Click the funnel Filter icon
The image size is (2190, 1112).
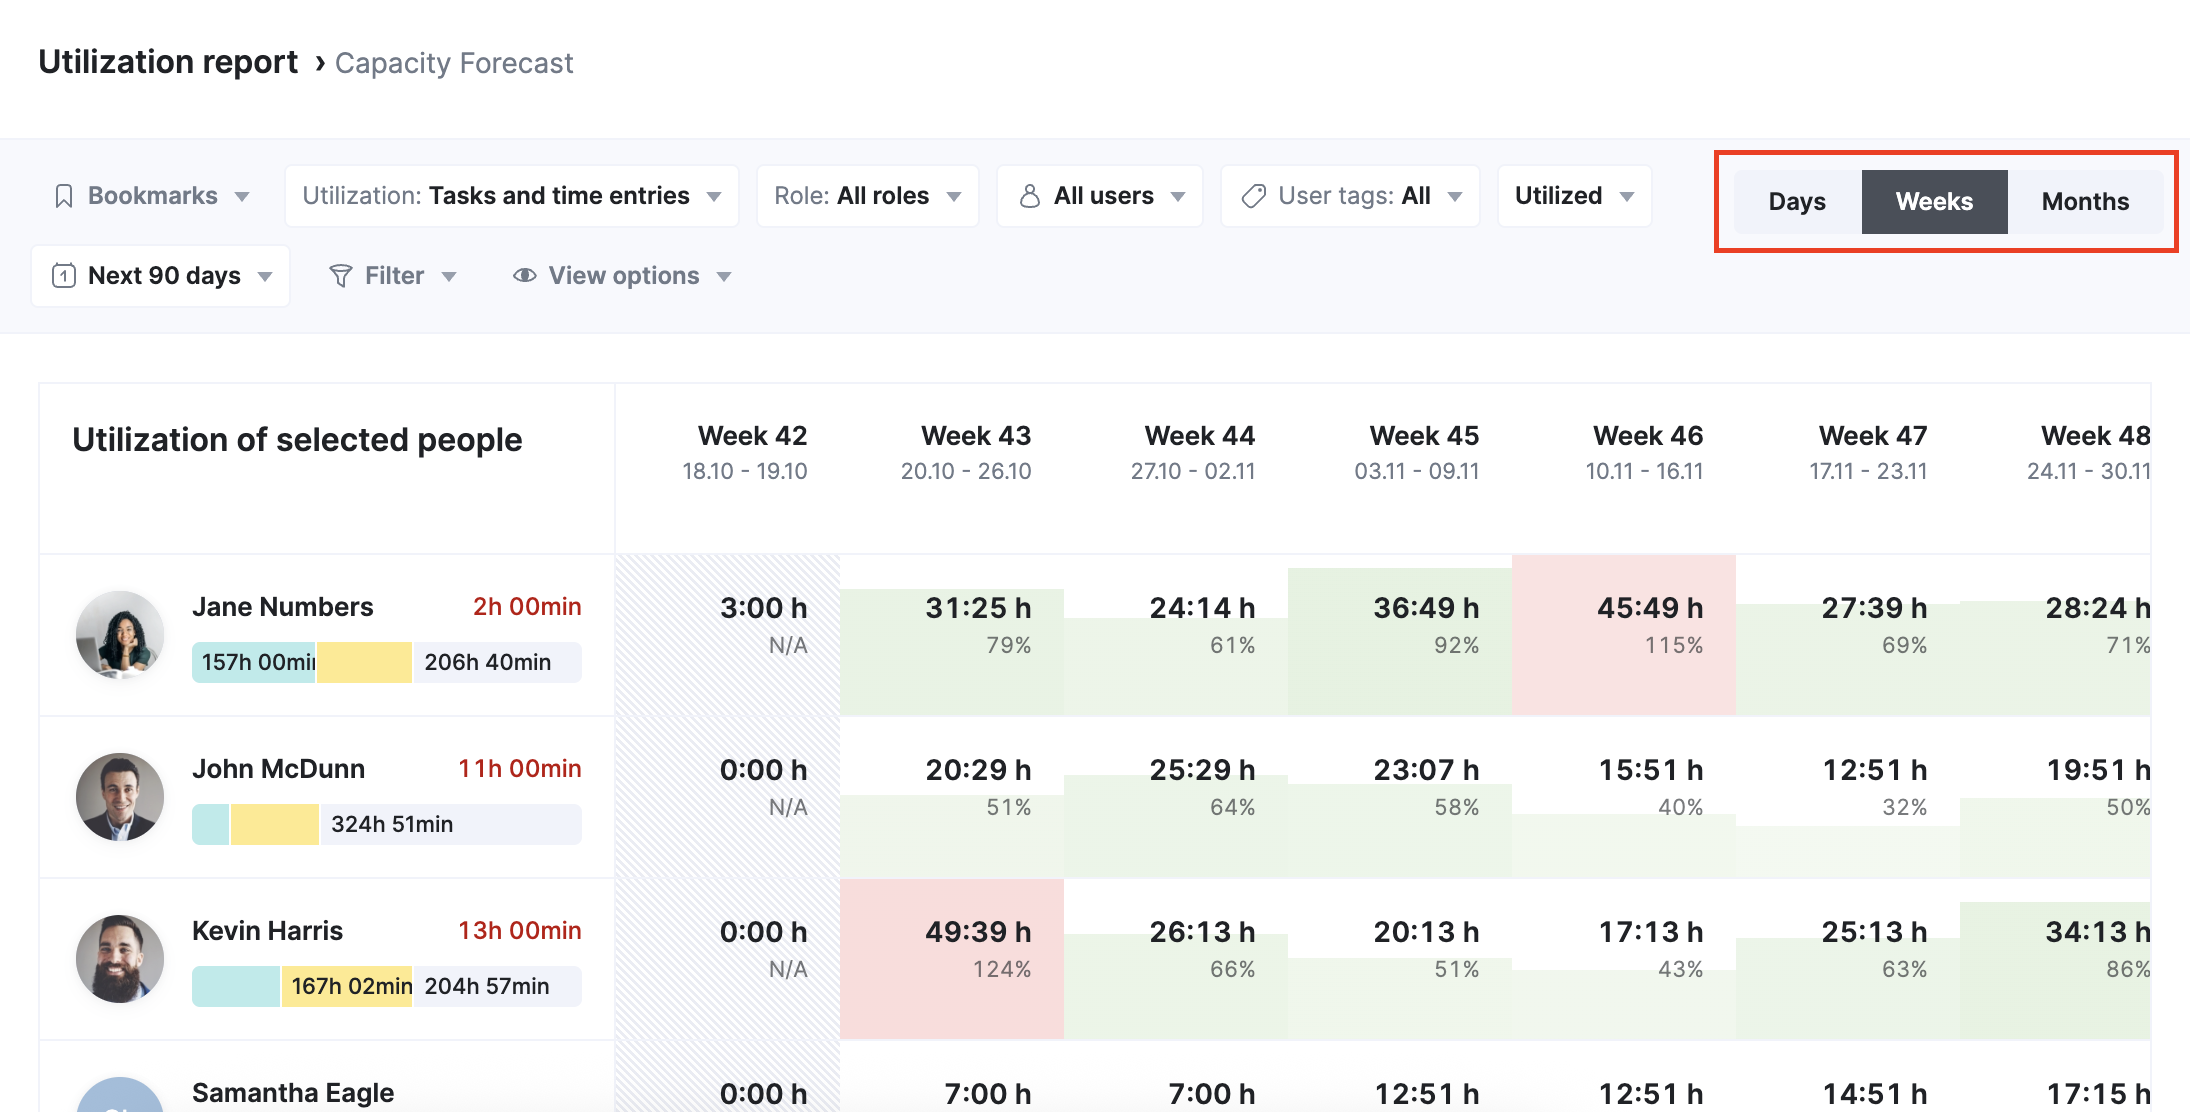341,275
